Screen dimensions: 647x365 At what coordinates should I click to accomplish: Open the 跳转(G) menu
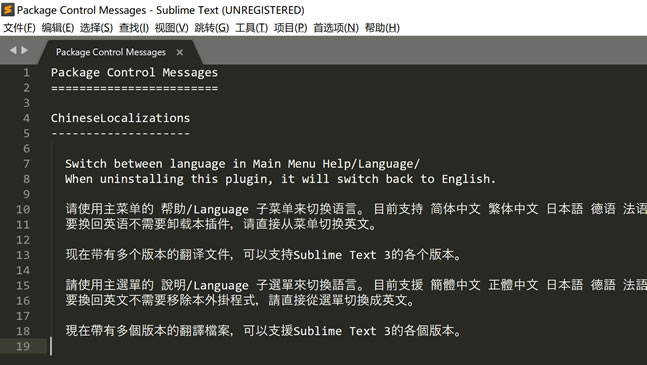tap(212, 28)
